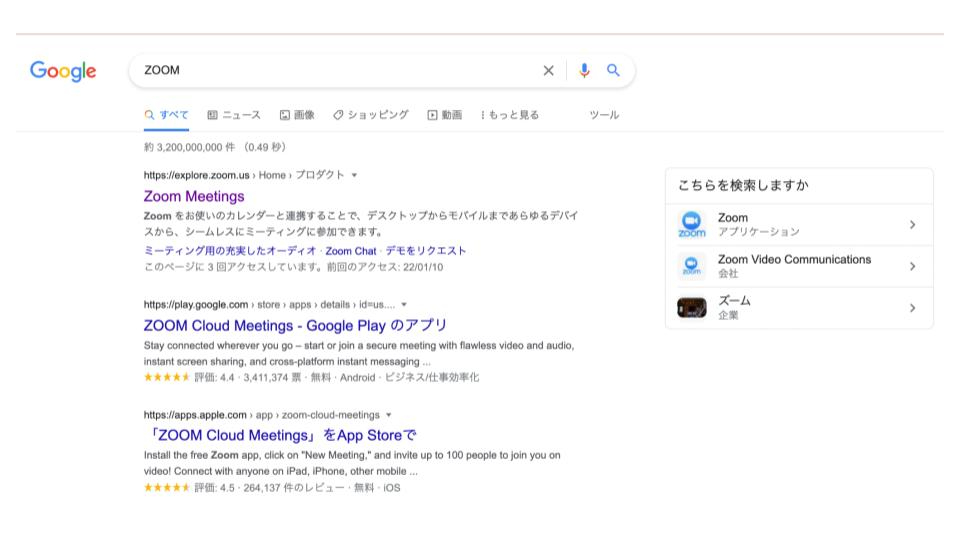Click the ズーム company thumbnail
The width and height of the screenshot is (960, 540).
coord(692,308)
